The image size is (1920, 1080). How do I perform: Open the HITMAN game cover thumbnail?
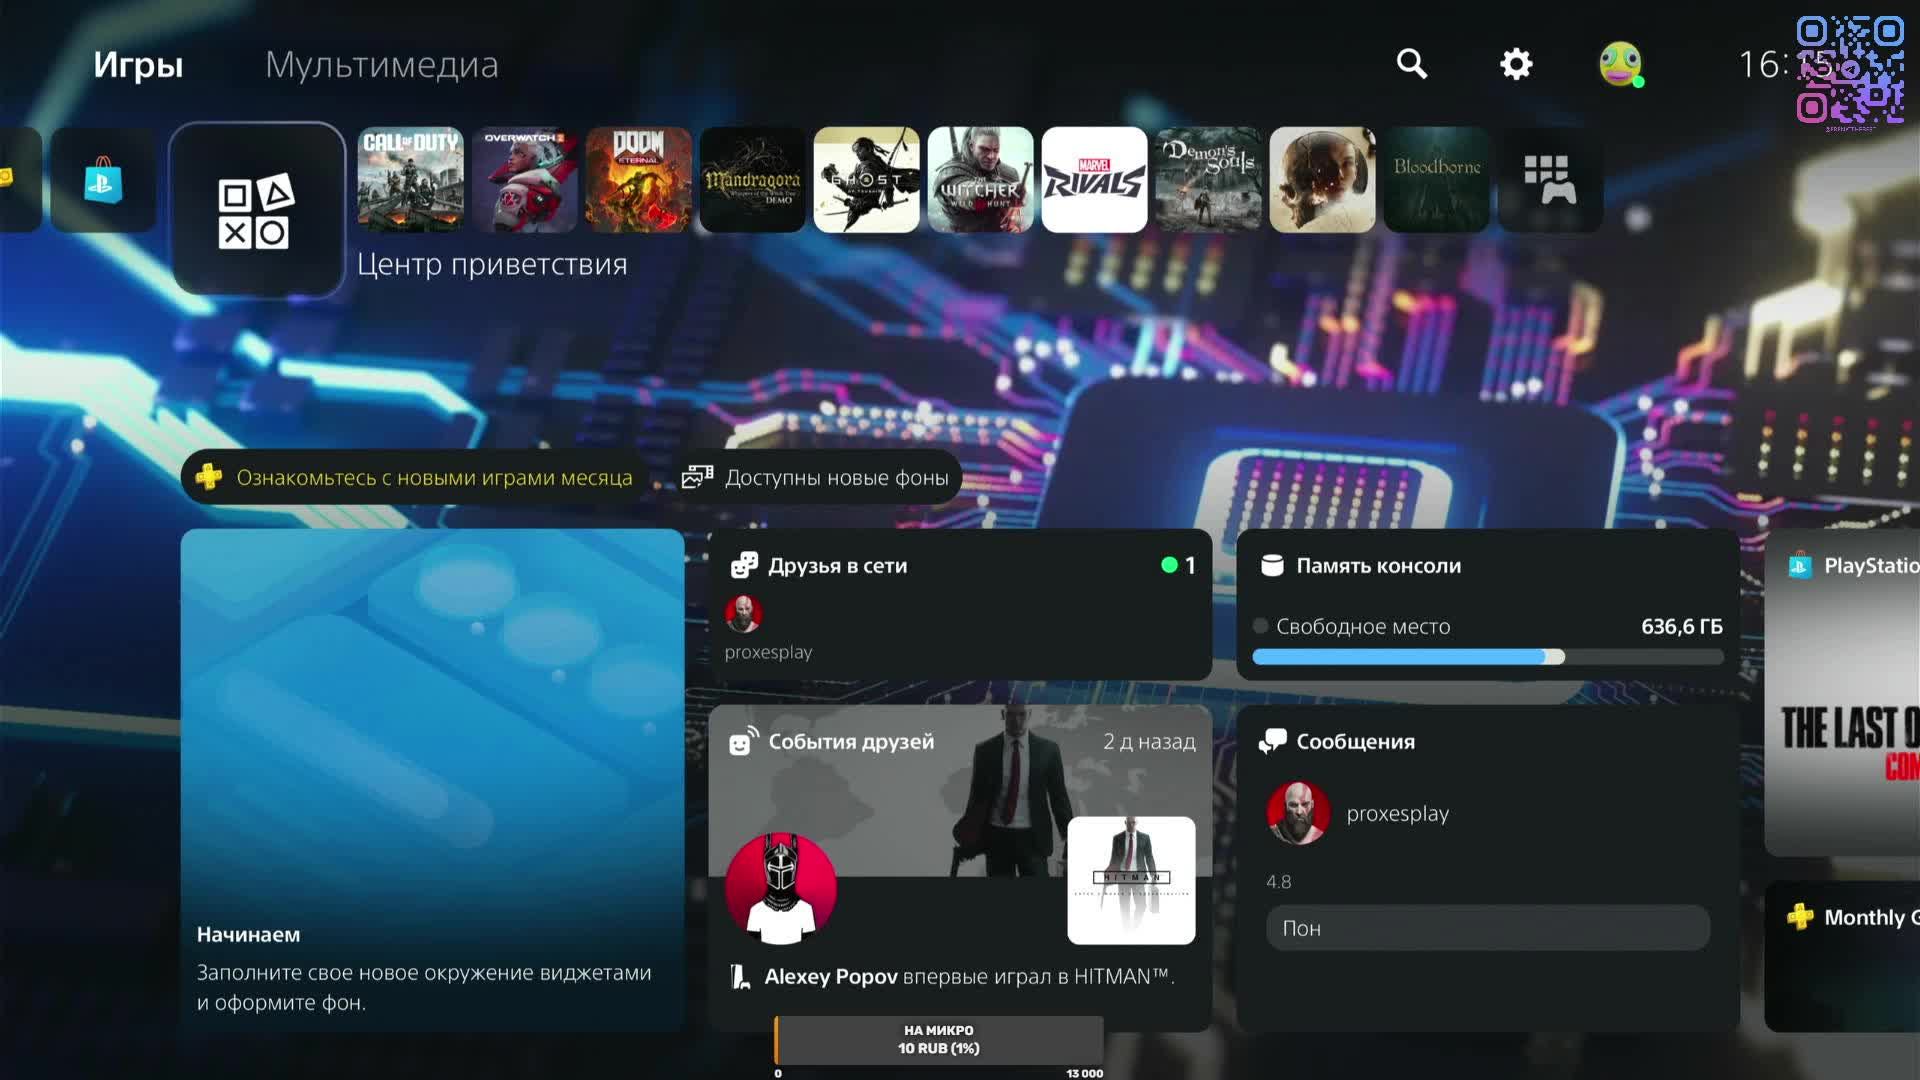(x=1131, y=881)
